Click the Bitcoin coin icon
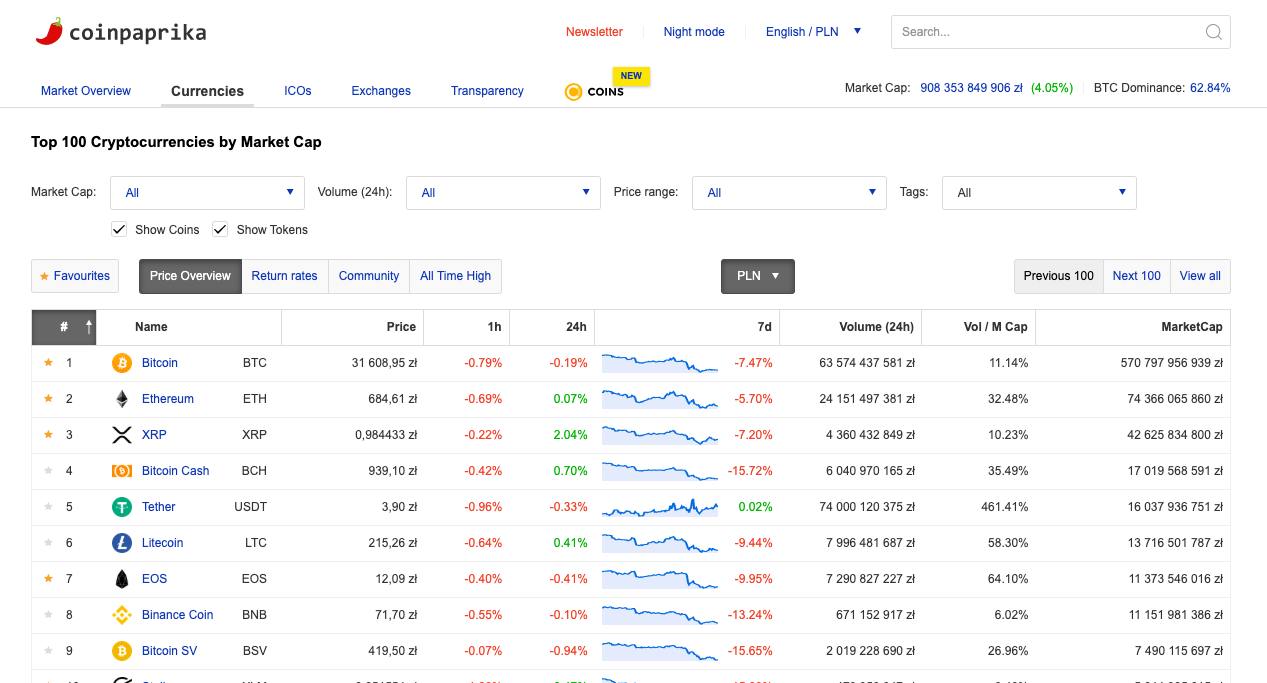Image resolution: width=1267 pixels, height=683 pixels. 122,363
